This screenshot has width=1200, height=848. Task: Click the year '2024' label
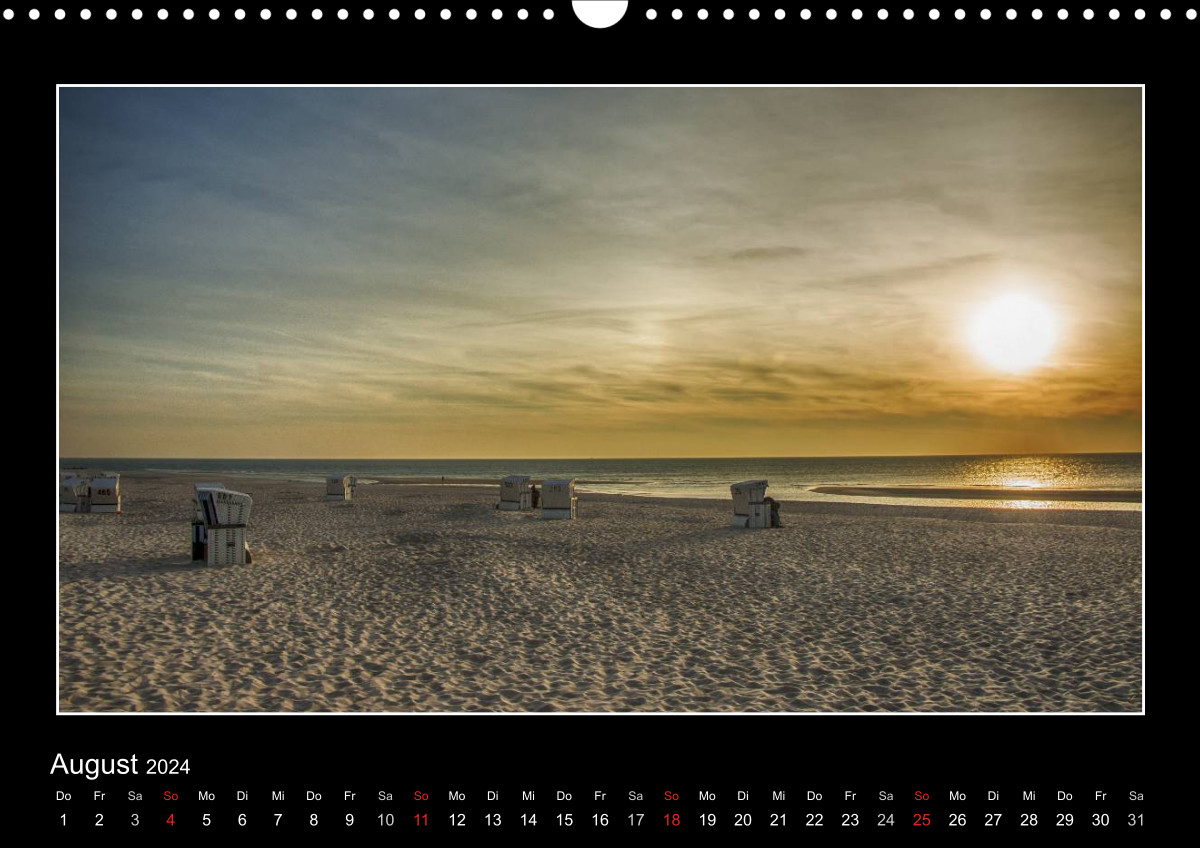click(168, 767)
